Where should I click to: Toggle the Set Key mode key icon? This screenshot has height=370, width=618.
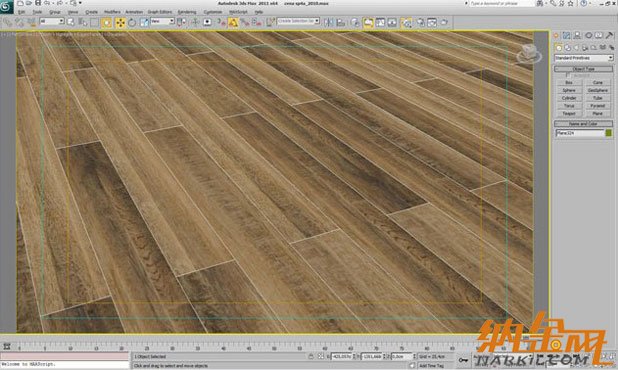tap(463, 360)
